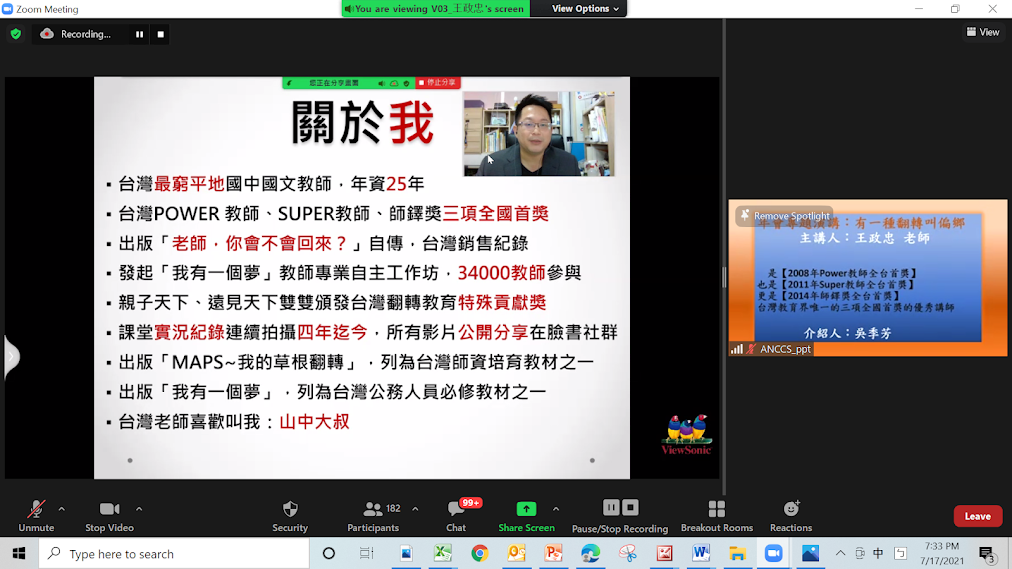Image resolution: width=1012 pixels, height=569 pixels.
Task: Click the Zoom Meeting window title
Action: click(47, 9)
